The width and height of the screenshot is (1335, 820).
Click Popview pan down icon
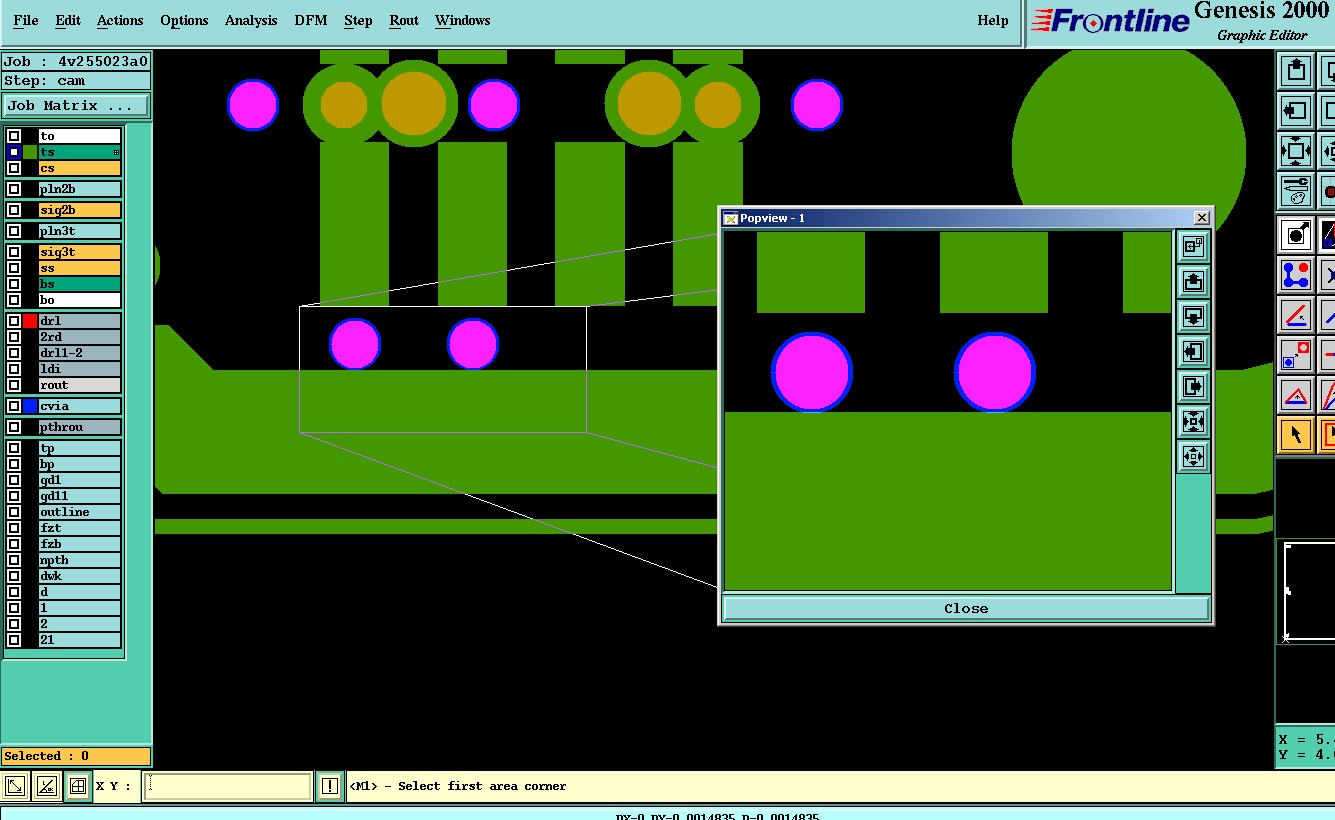(x=1192, y=316)
